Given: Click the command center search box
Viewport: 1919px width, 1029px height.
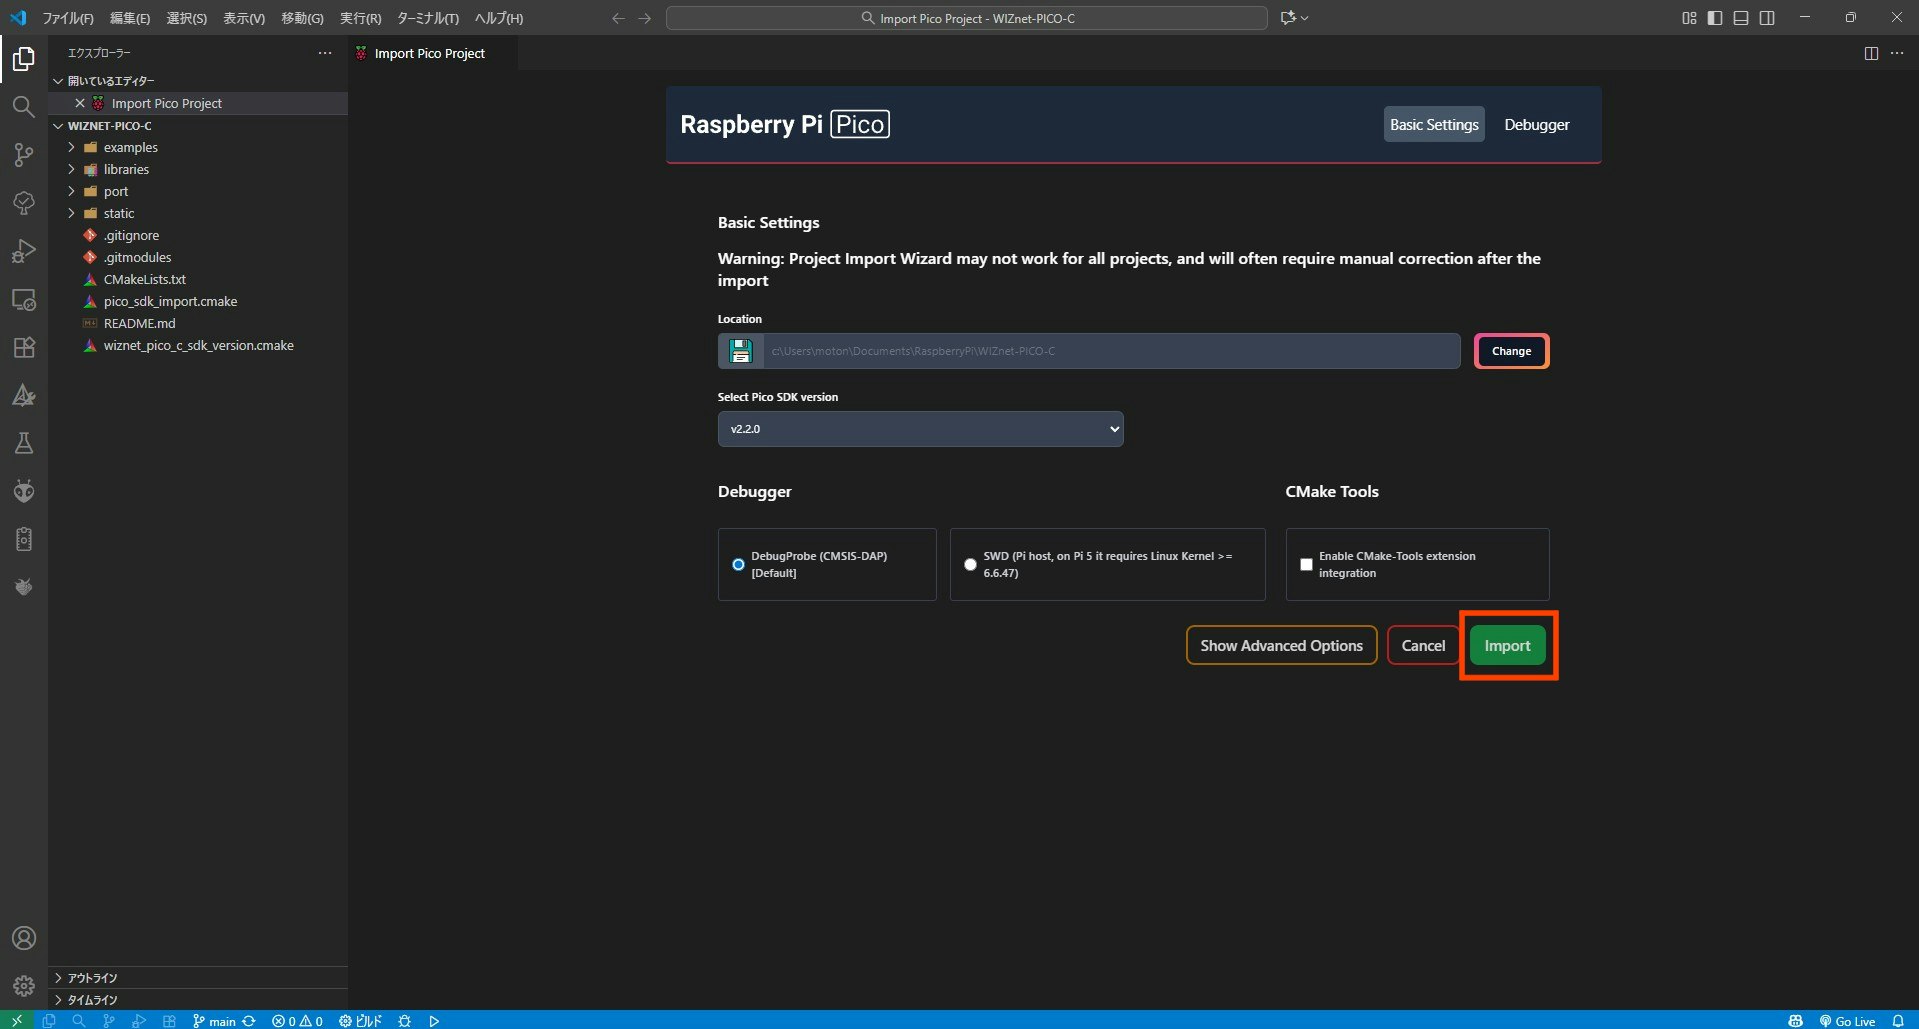Looking at the screenshot, I should click(967, 18).
